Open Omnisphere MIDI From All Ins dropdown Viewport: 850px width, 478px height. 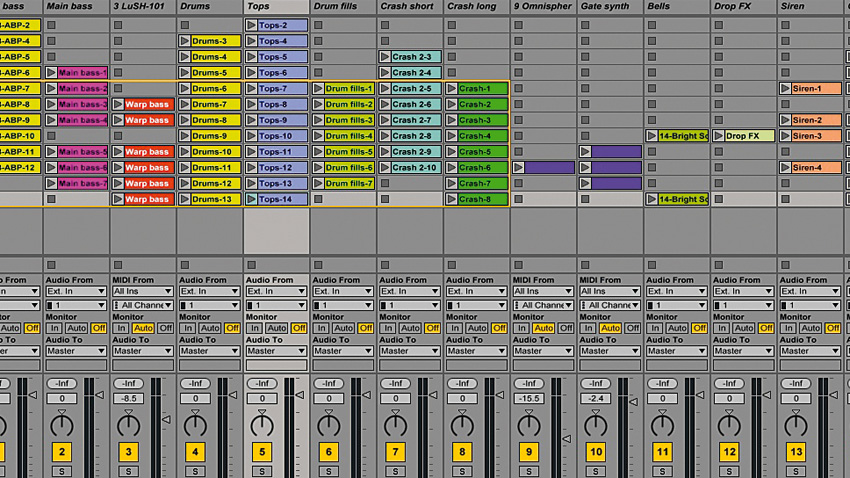tap(543, 291)
